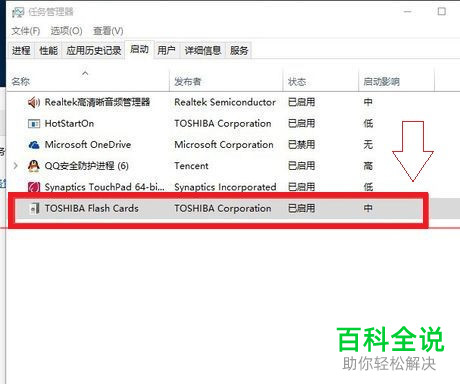Click the TOSHIBA Flash Cards icon

coord(35,209)
